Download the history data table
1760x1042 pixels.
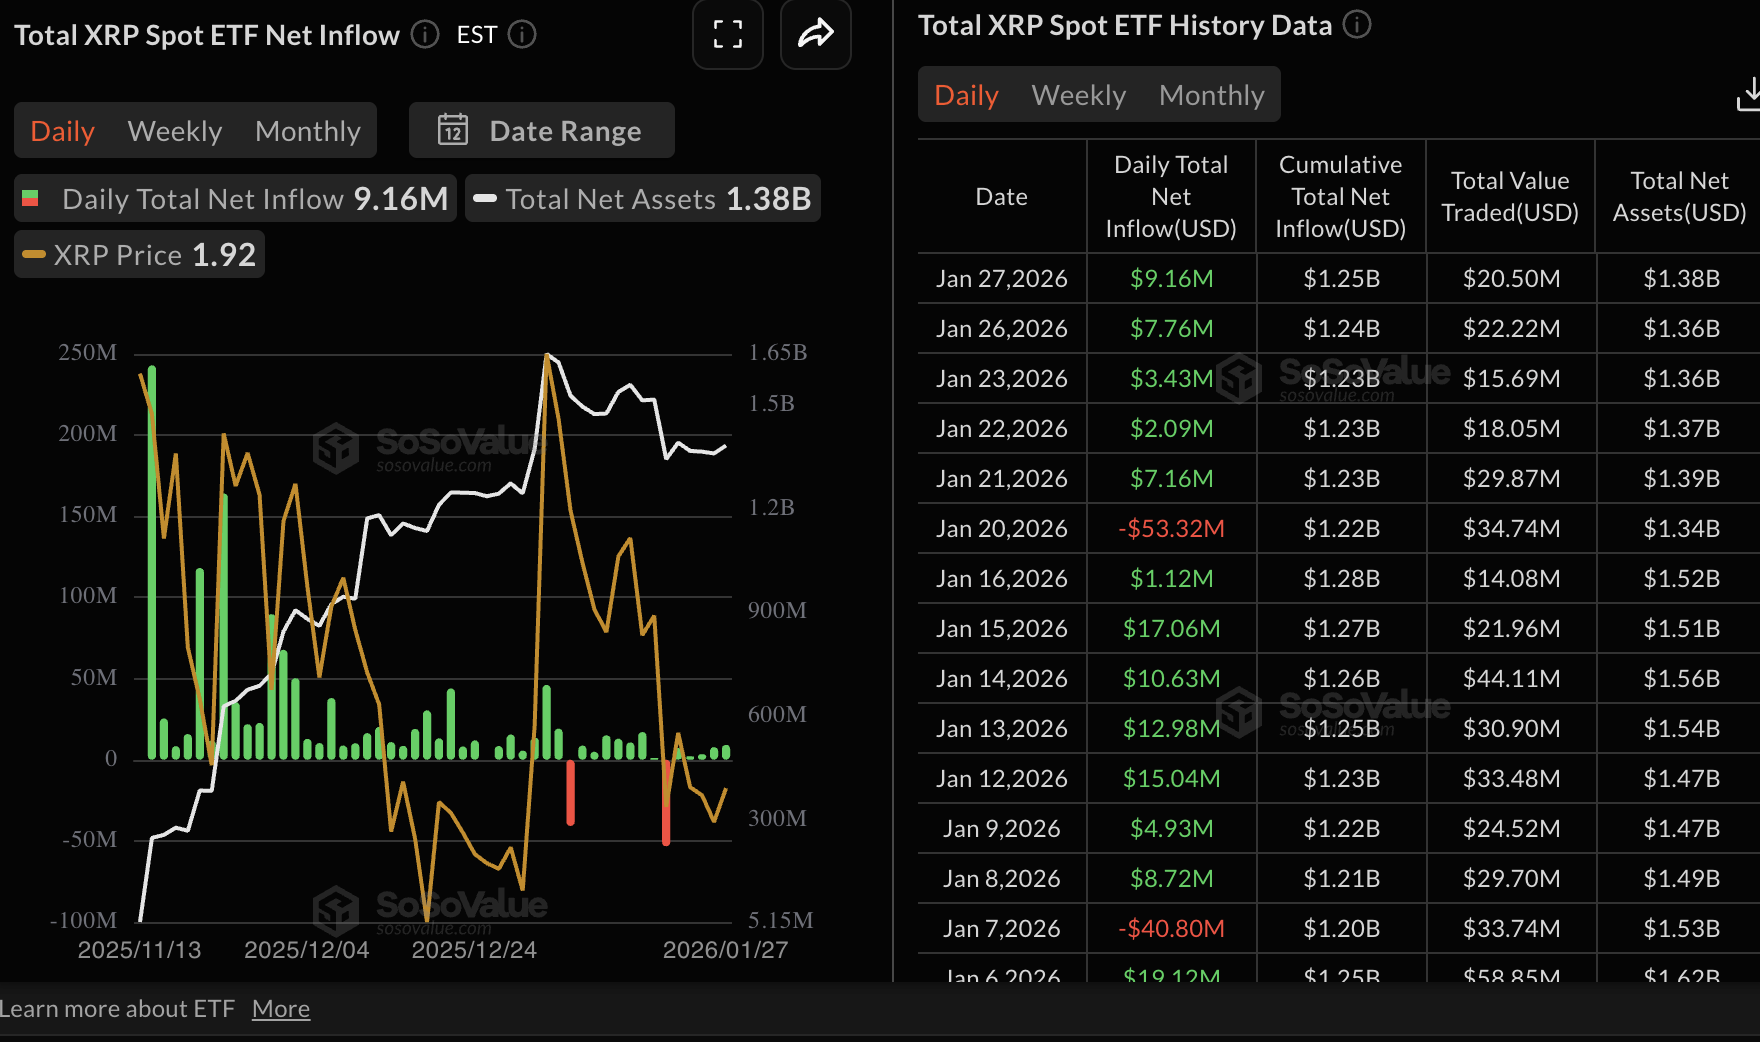[x=1748, y=96]
